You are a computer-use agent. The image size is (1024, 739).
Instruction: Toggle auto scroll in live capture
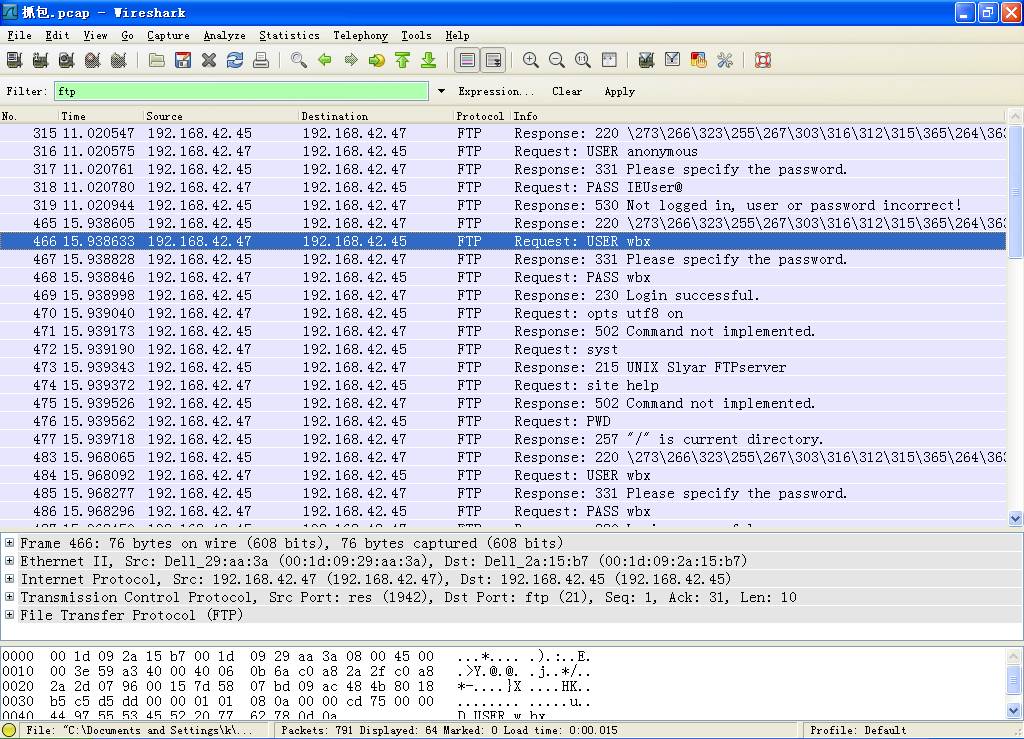point(493,60)
